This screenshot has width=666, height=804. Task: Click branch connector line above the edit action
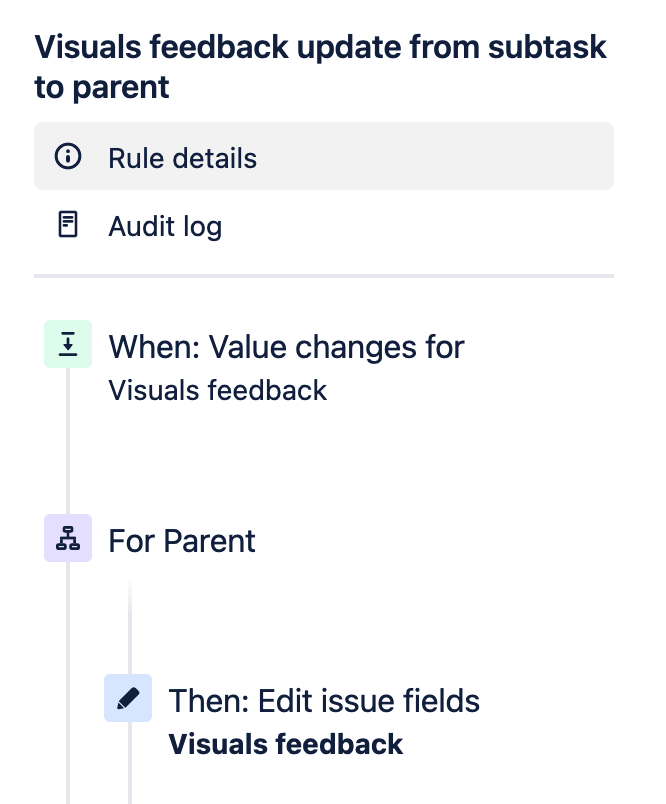[x=129, y=620]
